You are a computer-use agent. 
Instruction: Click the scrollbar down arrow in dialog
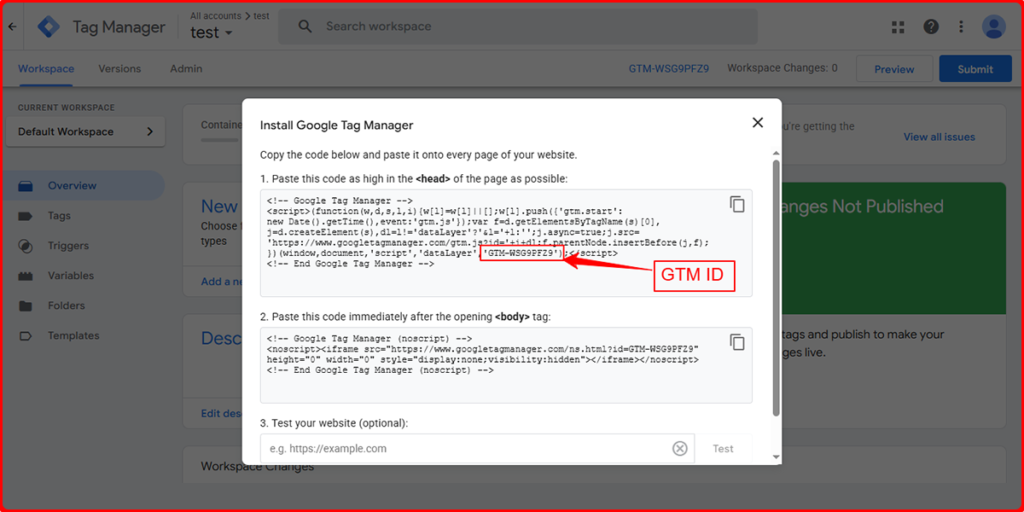click(776, 457)
